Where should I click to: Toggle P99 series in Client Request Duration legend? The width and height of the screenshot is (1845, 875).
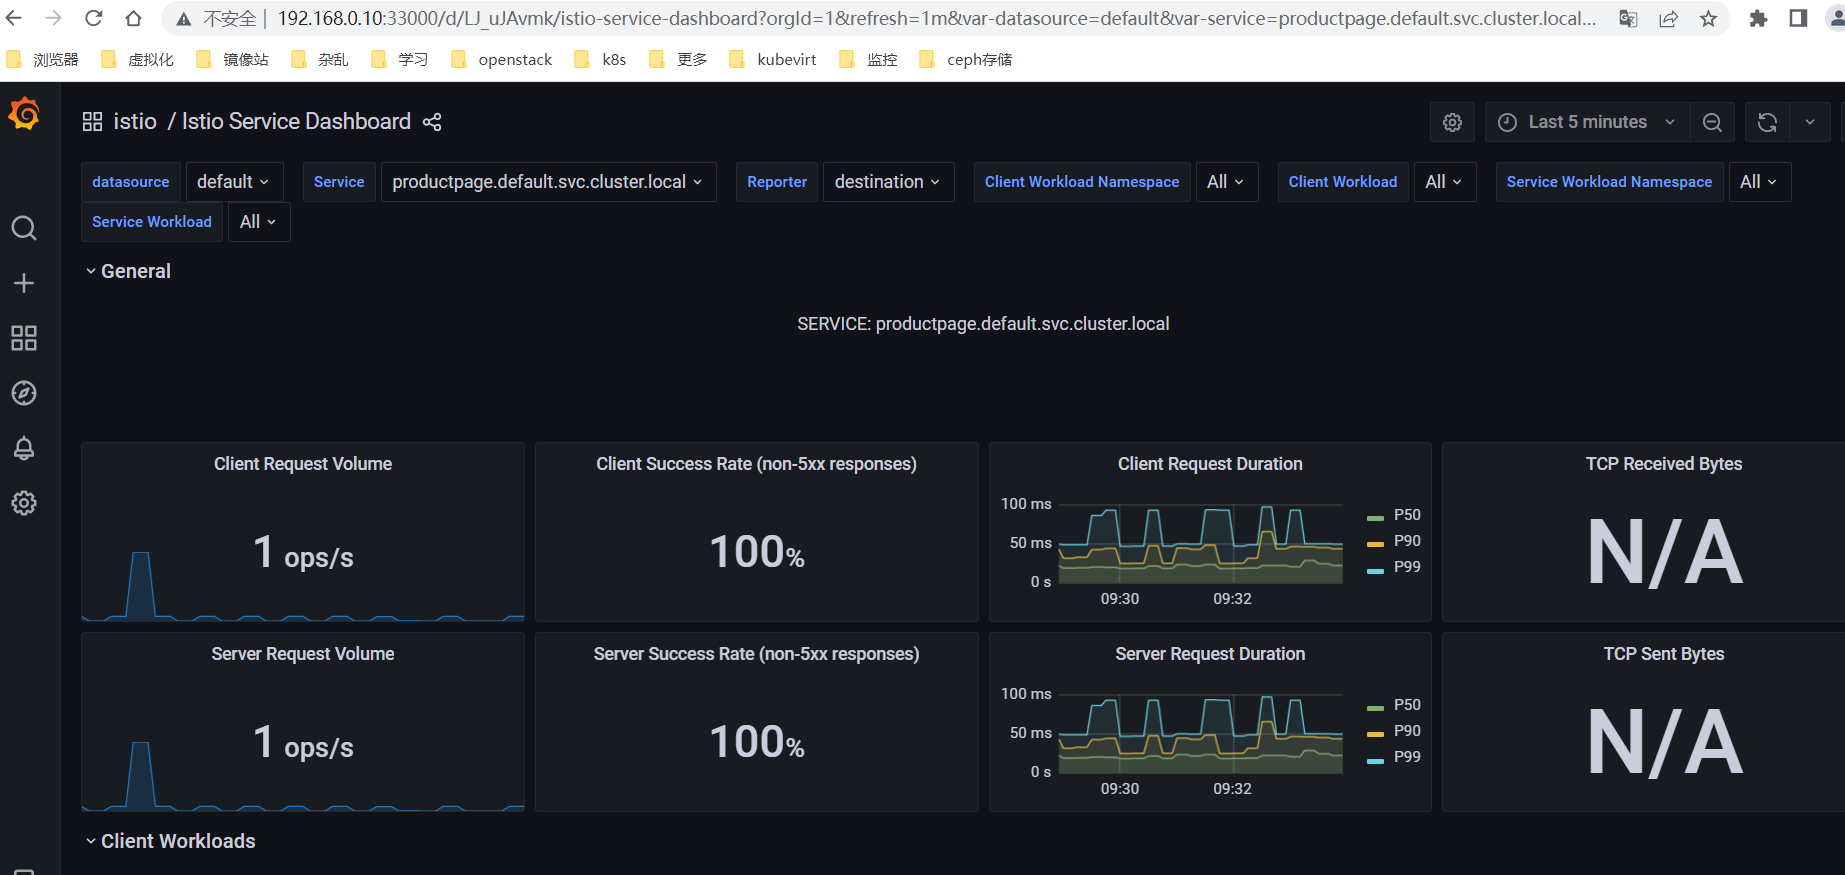click(1406, 567)
